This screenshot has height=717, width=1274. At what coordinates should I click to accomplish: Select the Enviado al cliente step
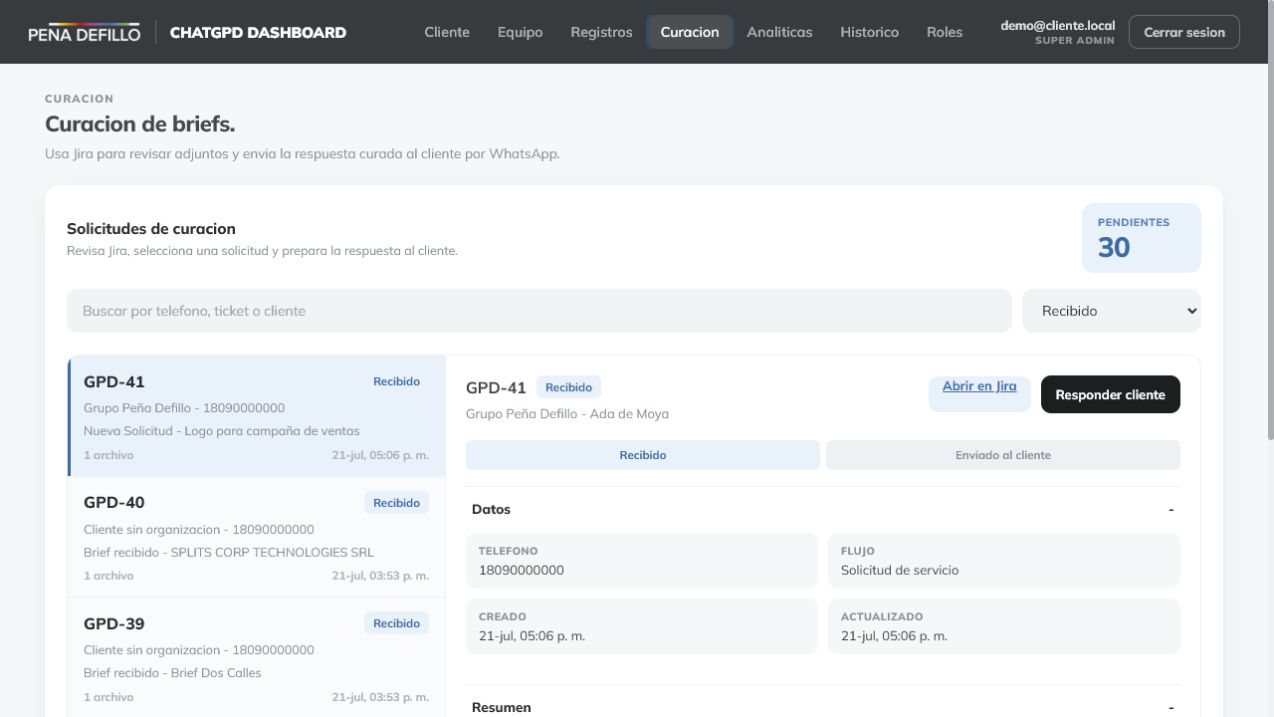pyautogui.click(x=1003, y=455)
